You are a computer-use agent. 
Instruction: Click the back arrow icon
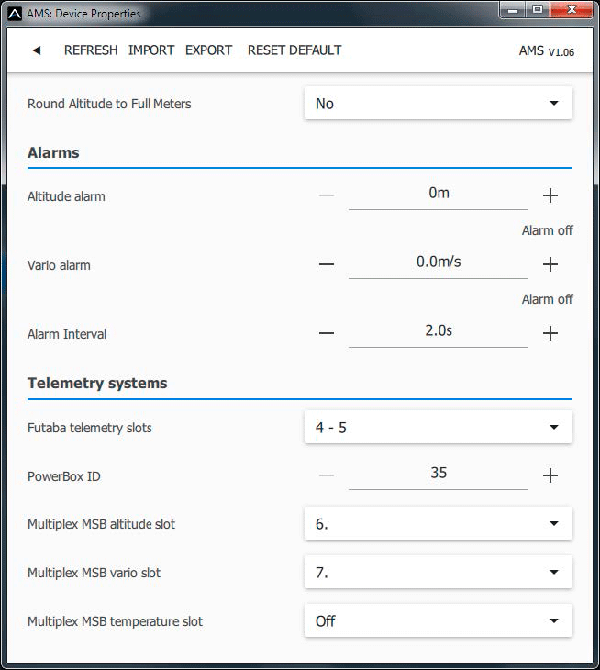tap(37, 51)
